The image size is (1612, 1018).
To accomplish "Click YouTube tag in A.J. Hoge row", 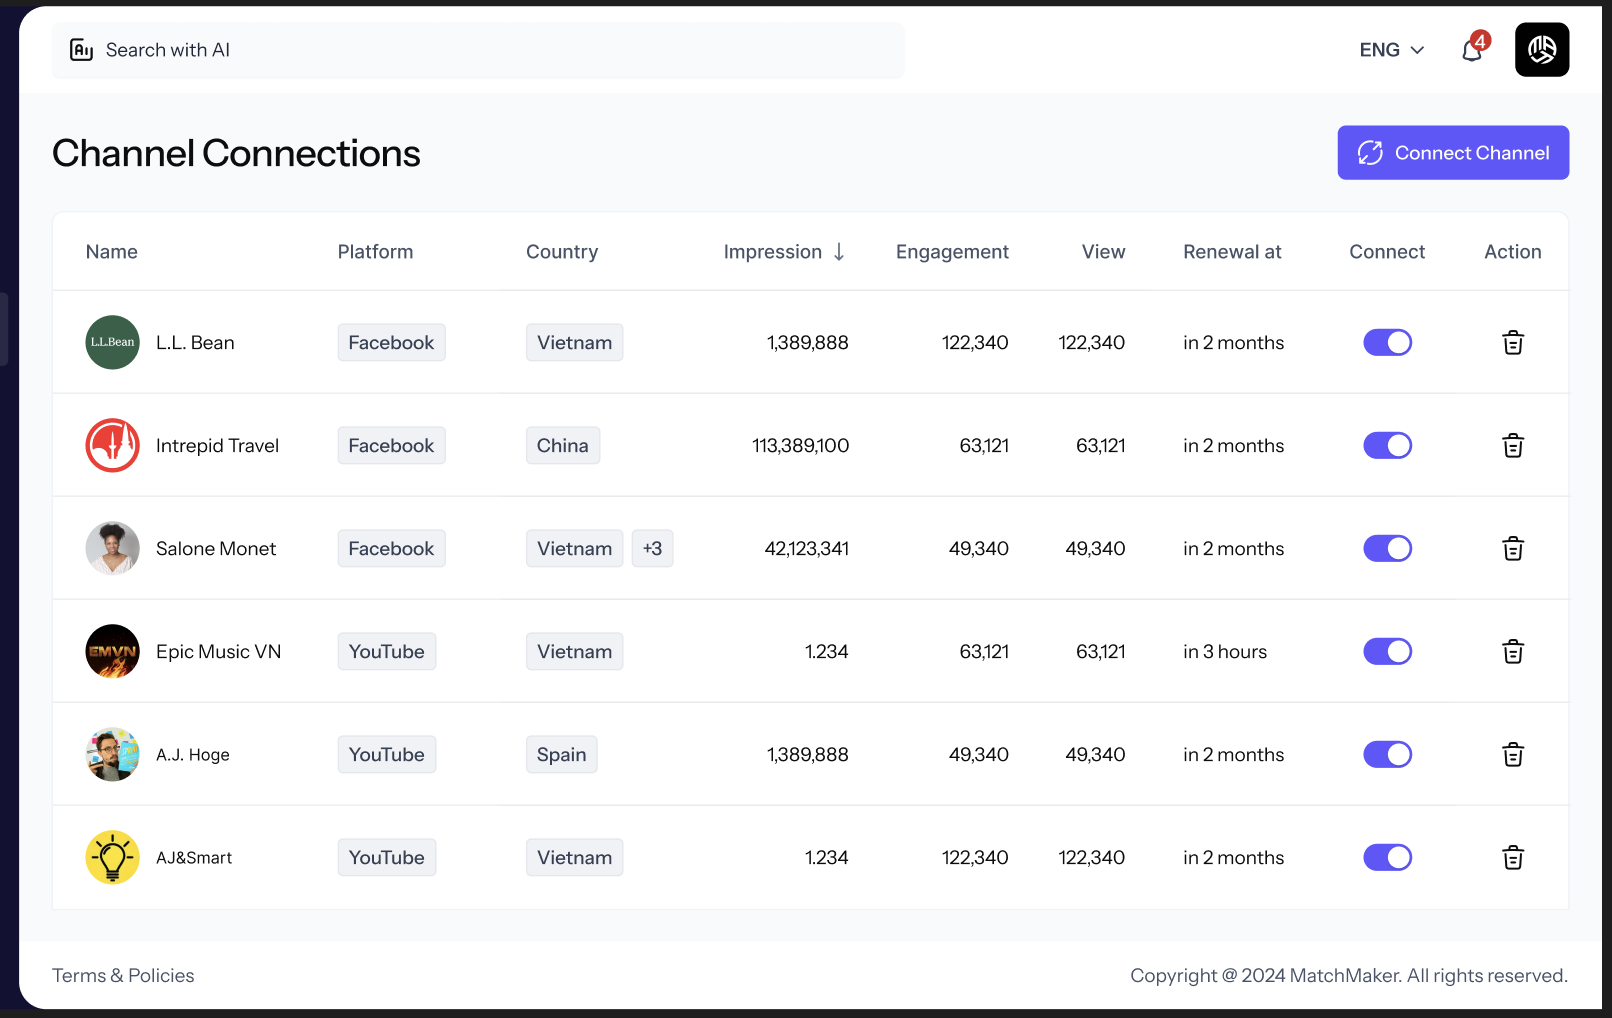I will coord(386,754).
